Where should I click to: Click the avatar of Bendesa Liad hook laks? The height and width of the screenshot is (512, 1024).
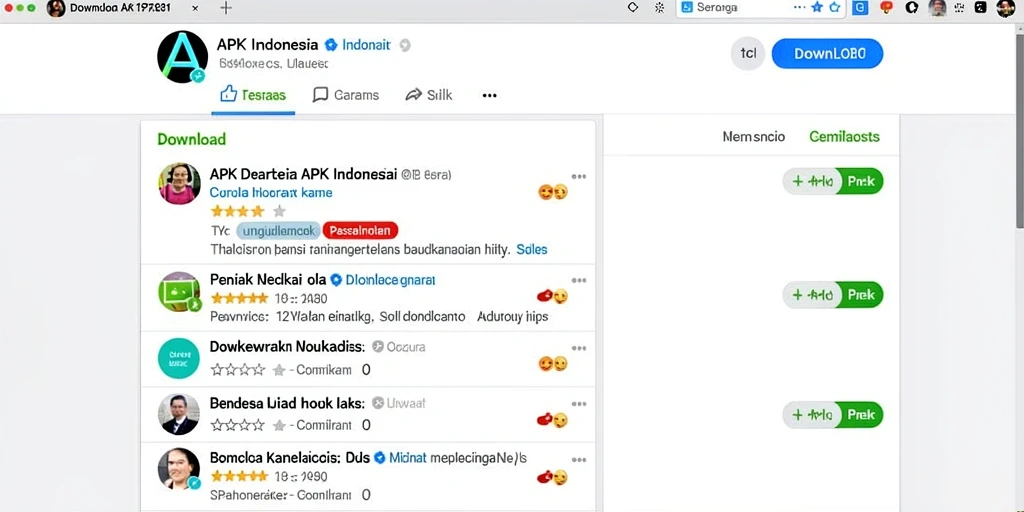(178, 414)
